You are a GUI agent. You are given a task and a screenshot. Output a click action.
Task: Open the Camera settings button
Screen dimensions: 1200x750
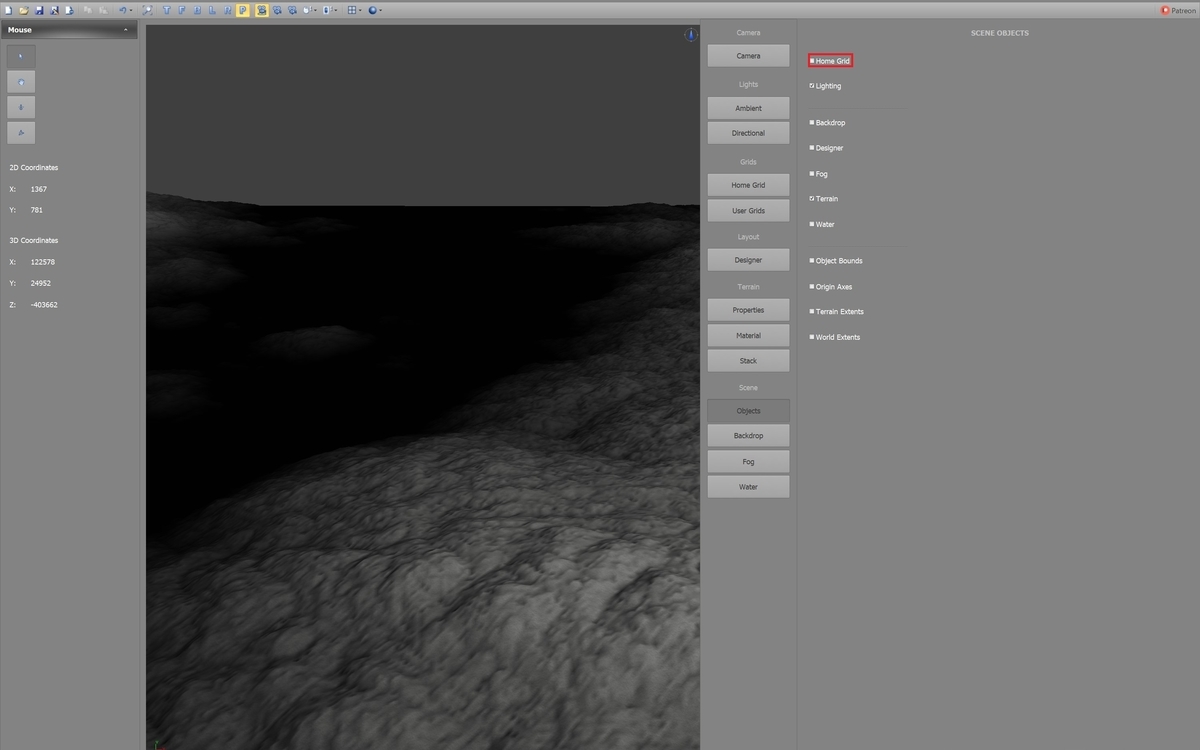pos(748,56)
